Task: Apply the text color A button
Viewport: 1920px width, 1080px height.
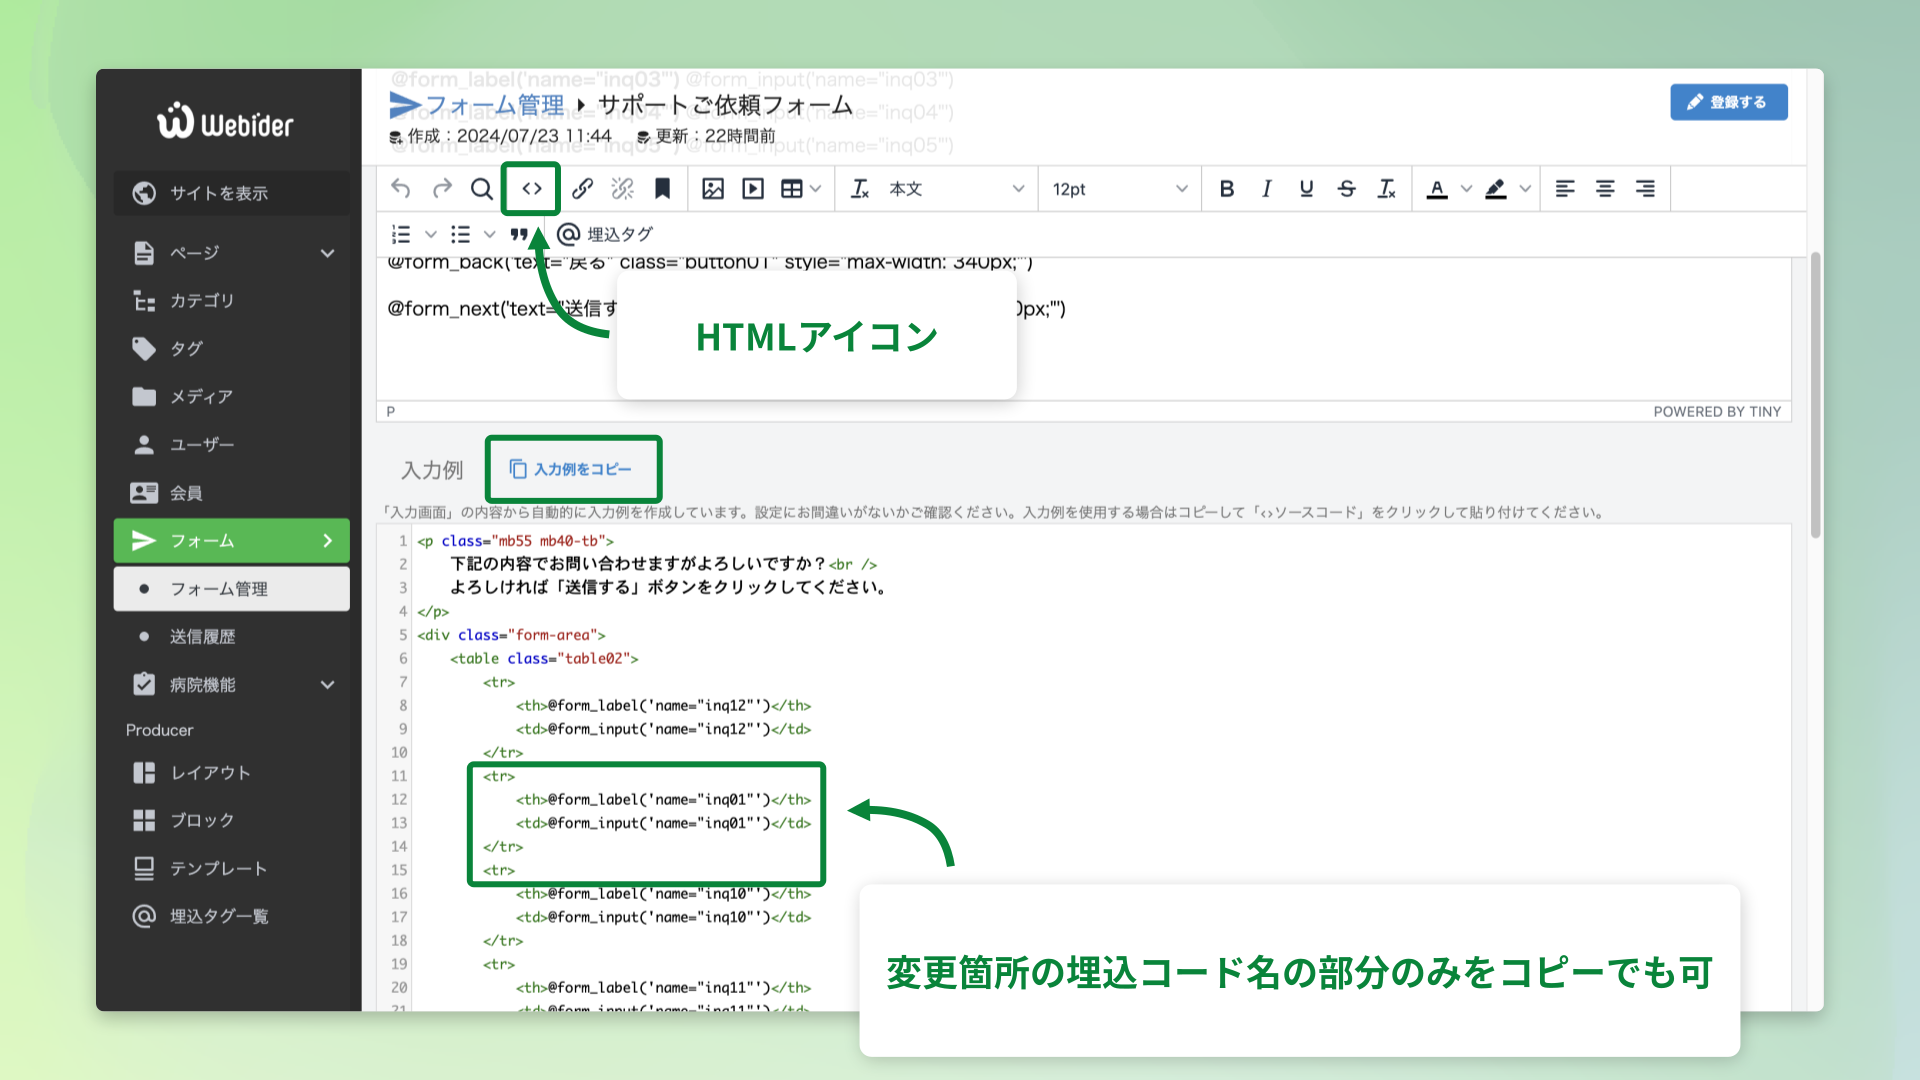Action: point(1437,189)
